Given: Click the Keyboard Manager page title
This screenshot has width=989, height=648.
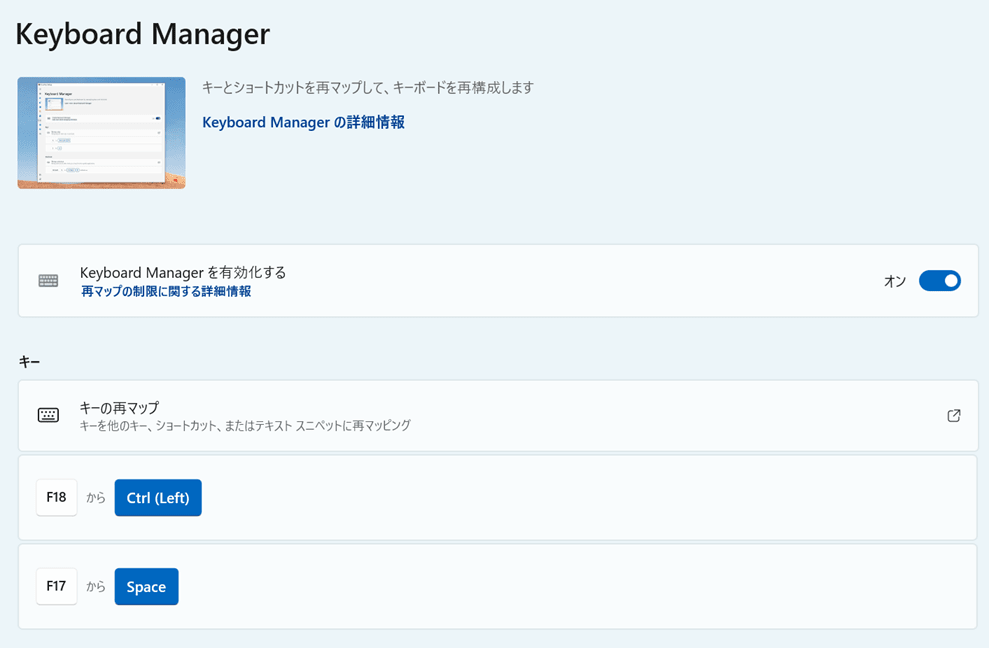Looking at the screenshot, I should click(143, 34).
